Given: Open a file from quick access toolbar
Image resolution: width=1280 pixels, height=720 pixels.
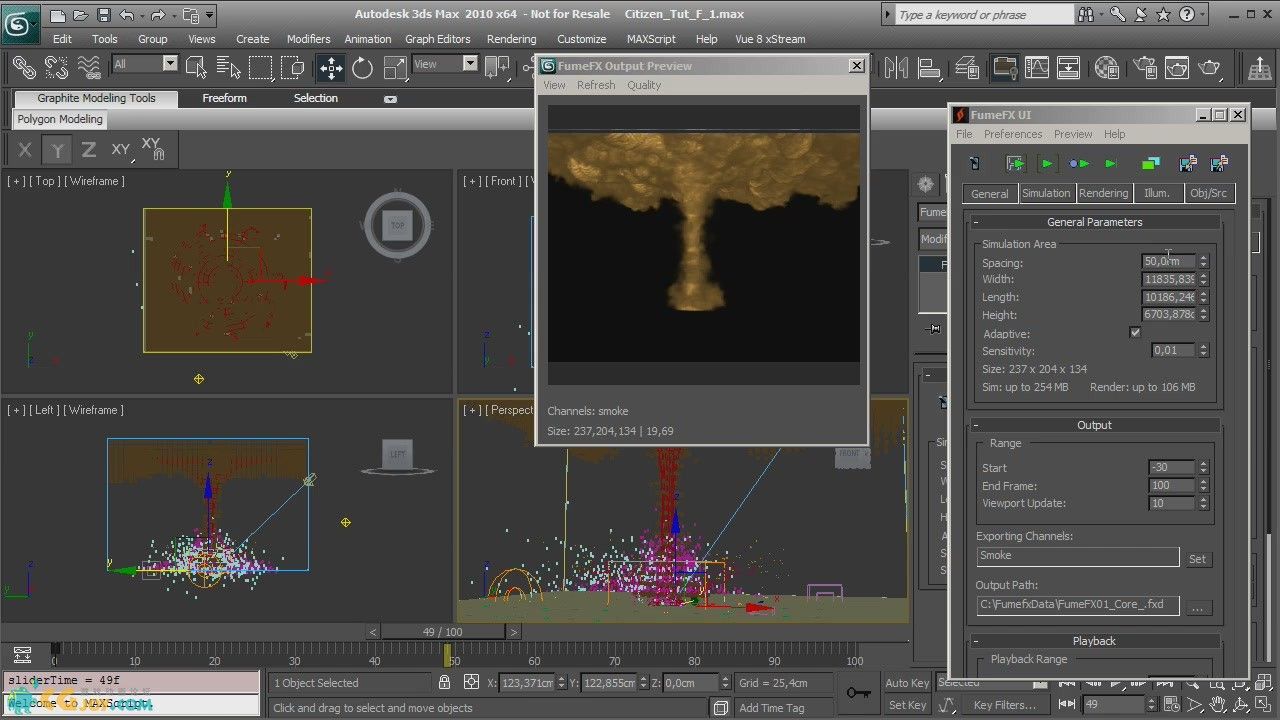Looking at the screenshot, I should click(81, 15).
